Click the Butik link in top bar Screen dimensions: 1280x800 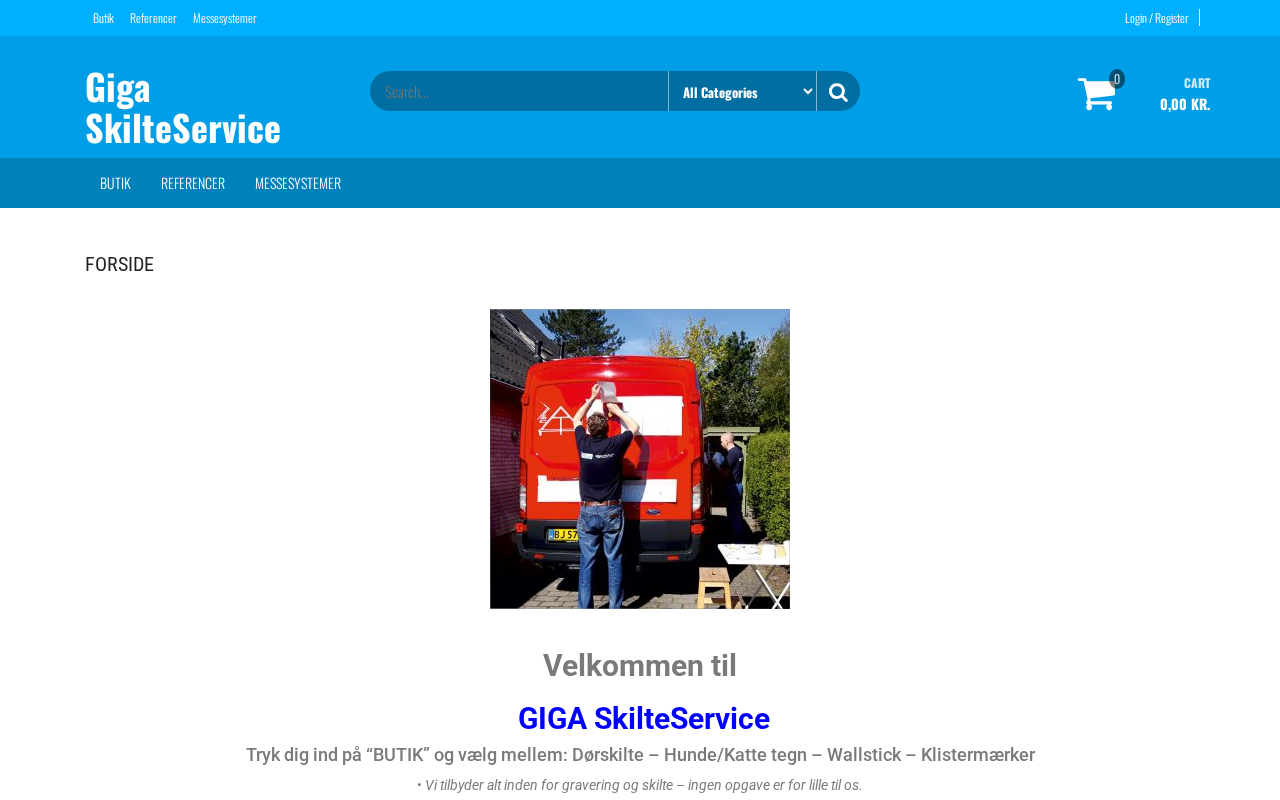coord(103,18)
